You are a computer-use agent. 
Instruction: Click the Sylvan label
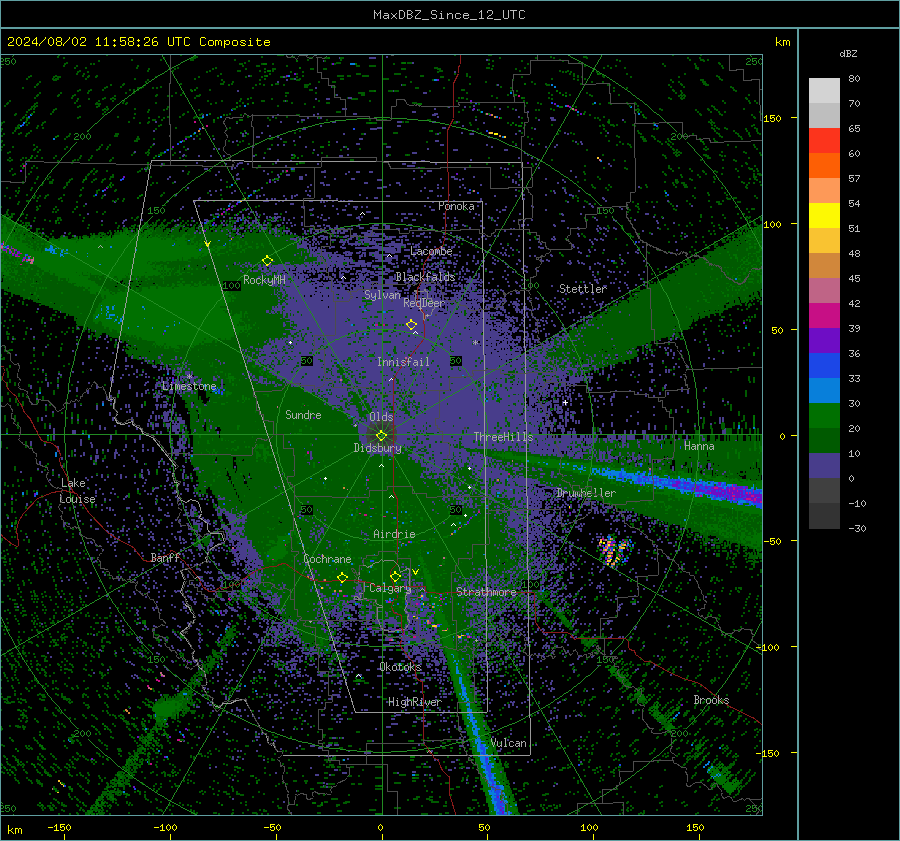click(382, 295)
